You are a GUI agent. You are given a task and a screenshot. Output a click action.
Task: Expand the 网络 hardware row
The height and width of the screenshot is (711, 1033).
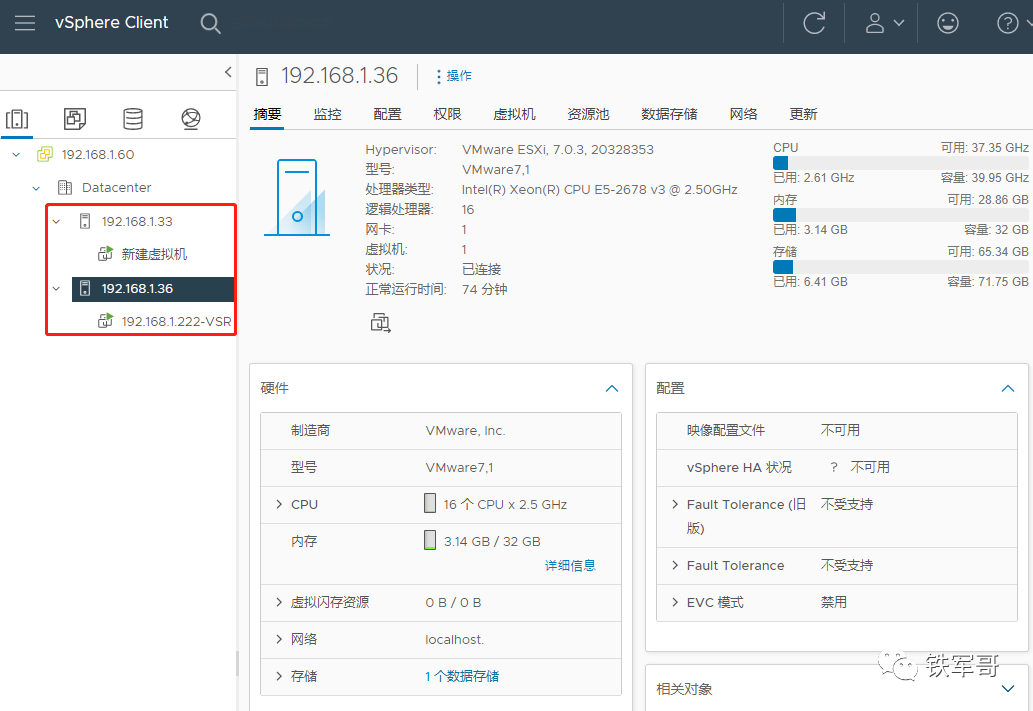279,639
